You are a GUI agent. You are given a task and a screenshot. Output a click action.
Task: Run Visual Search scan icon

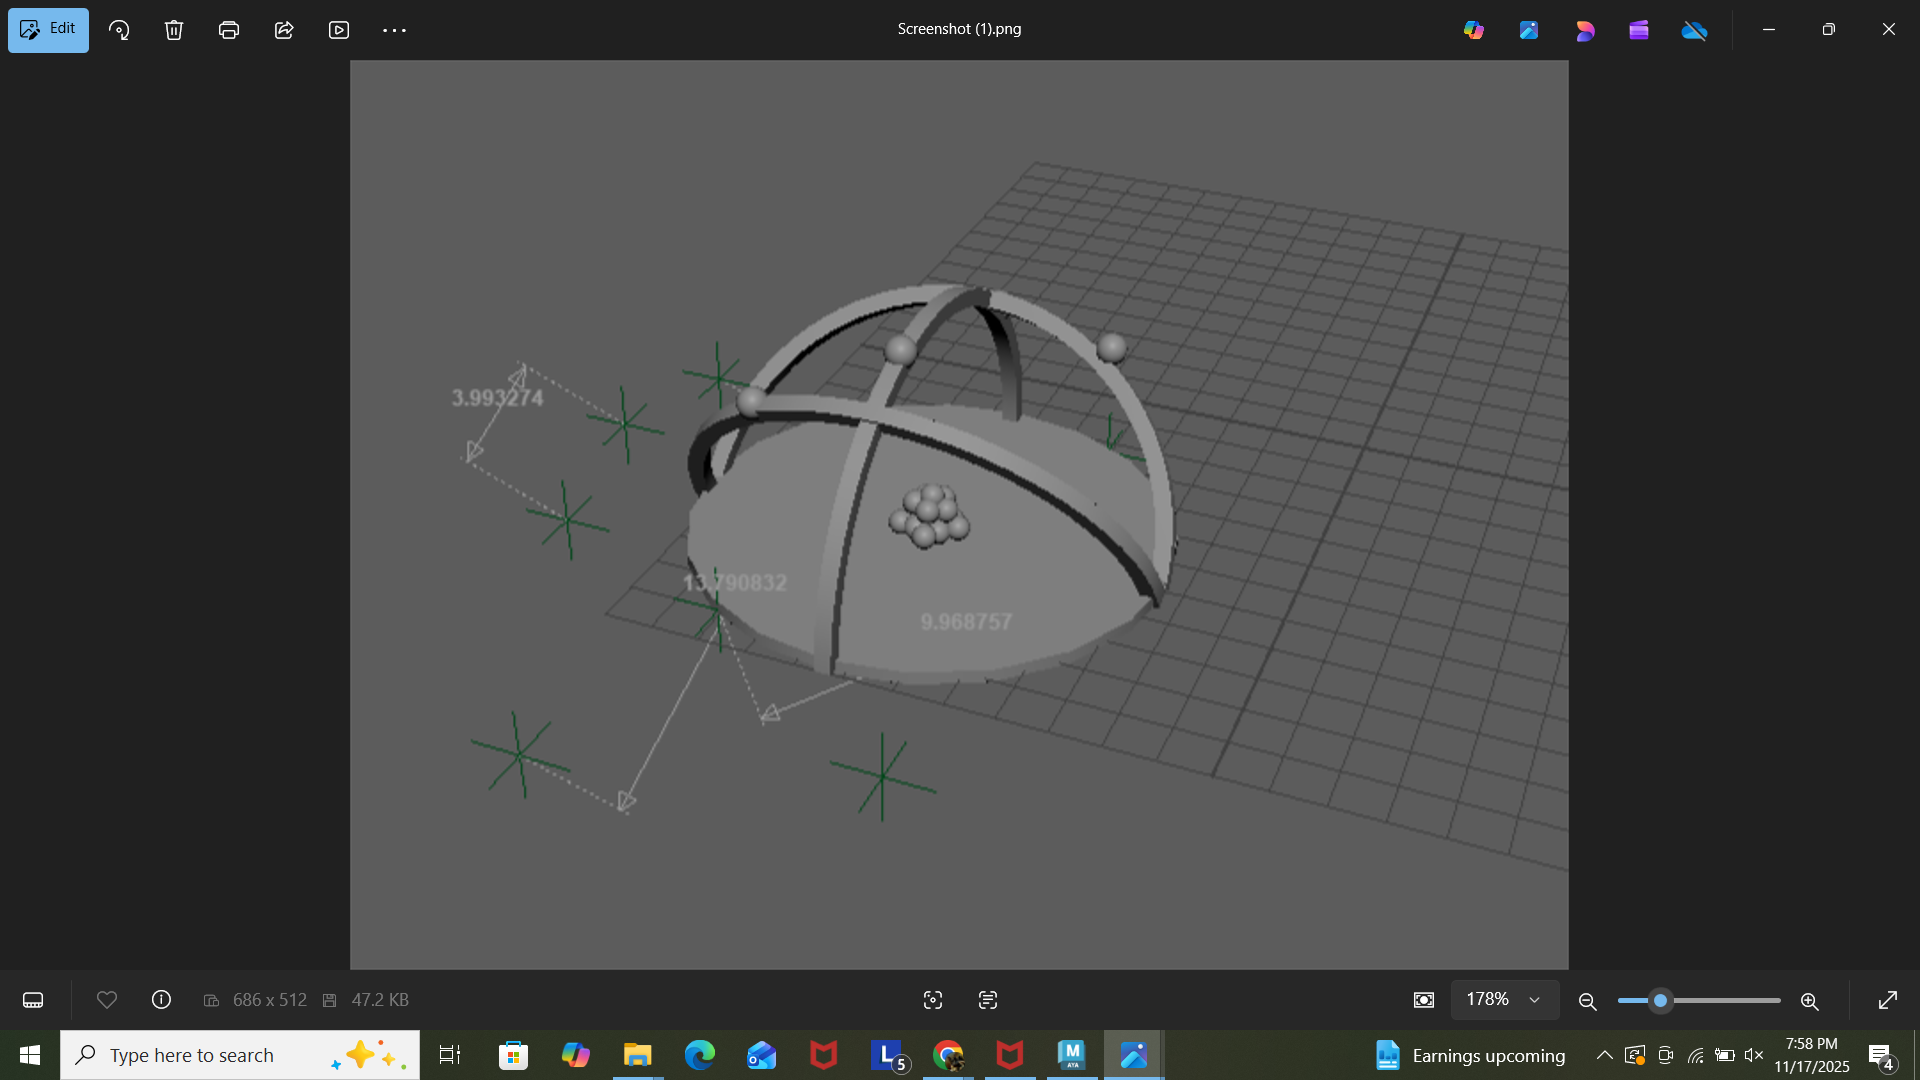933,1000
